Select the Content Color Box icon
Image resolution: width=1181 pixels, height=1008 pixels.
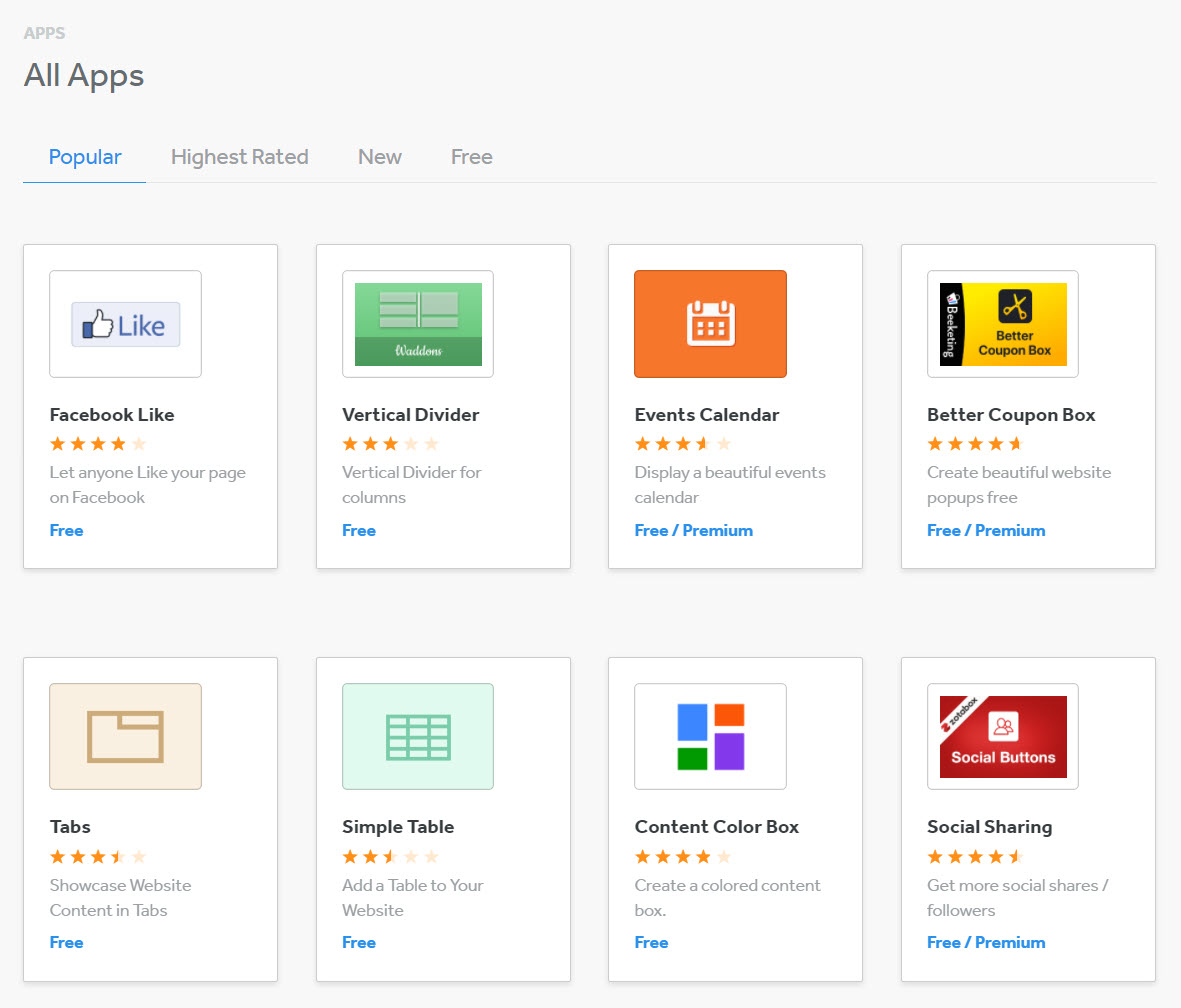click(x=710, y=736)
